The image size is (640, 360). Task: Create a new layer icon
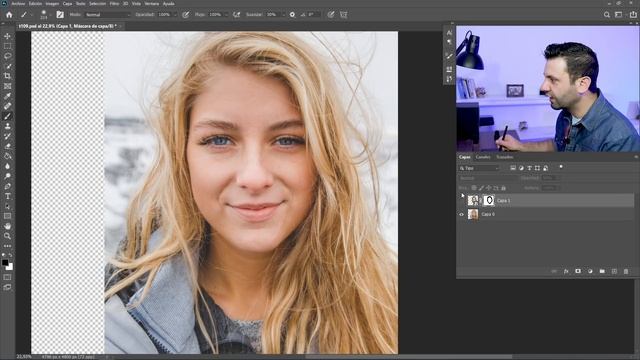pyautogui.click(x=614, y=271)
